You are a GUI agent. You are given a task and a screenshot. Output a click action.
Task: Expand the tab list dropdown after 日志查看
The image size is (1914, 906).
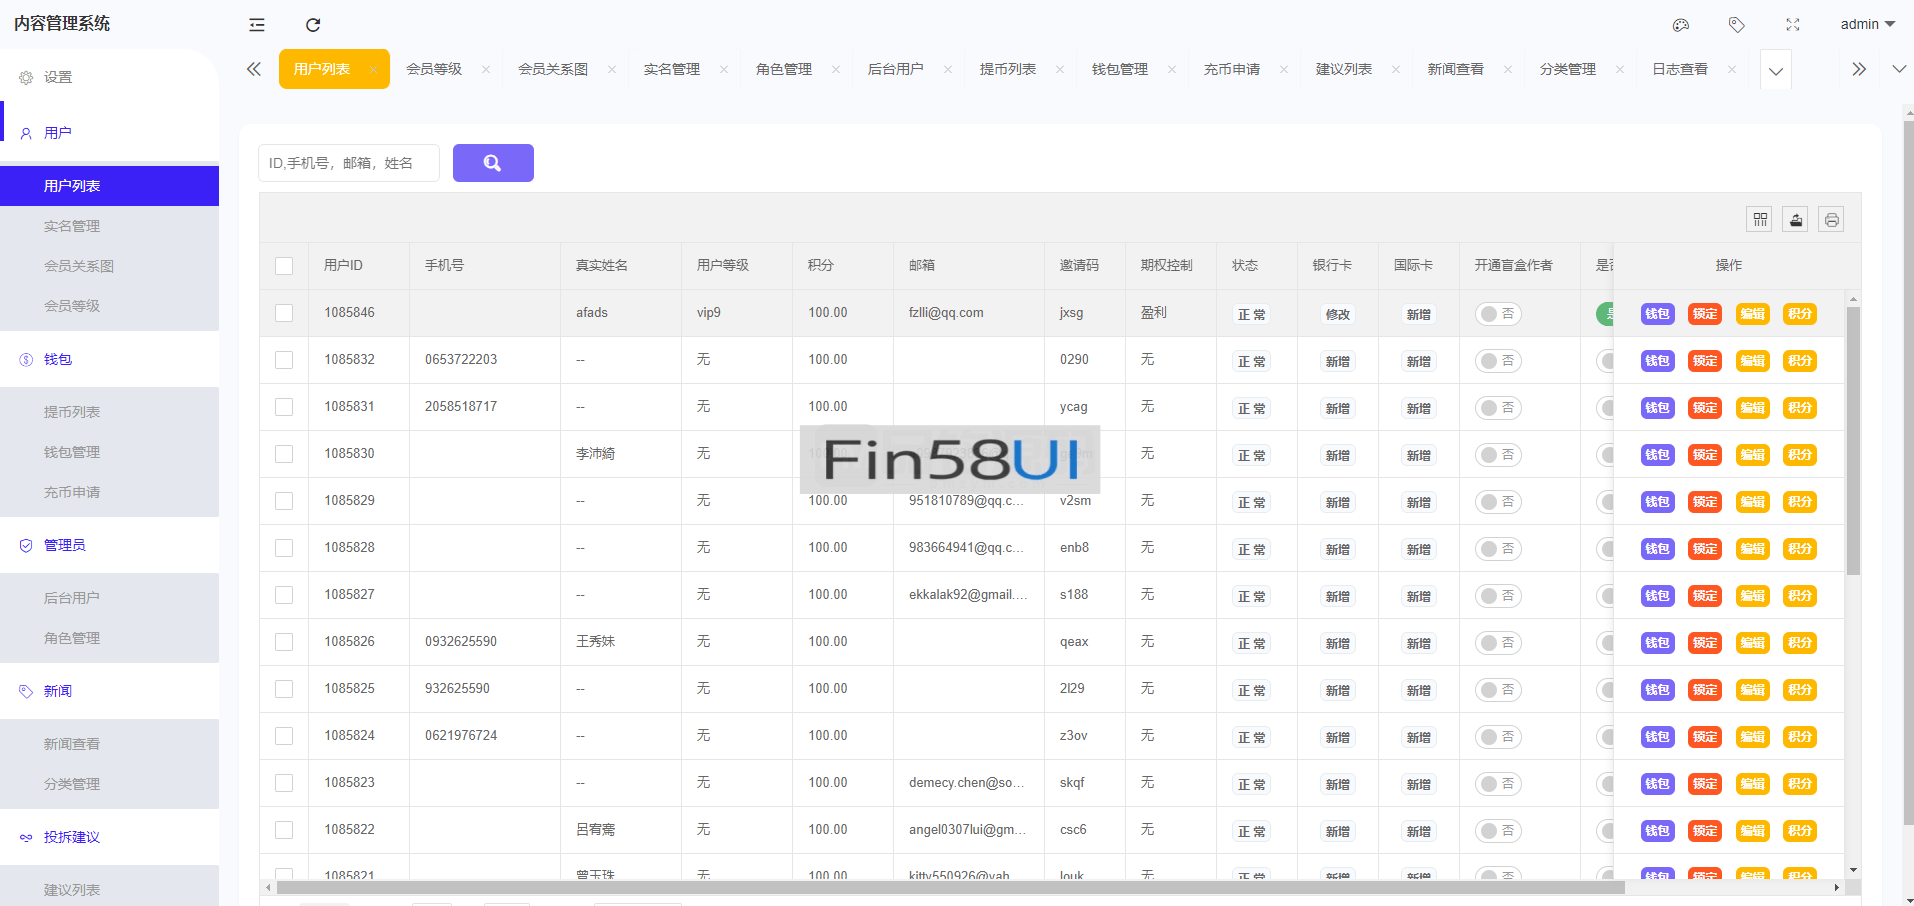1776,71
